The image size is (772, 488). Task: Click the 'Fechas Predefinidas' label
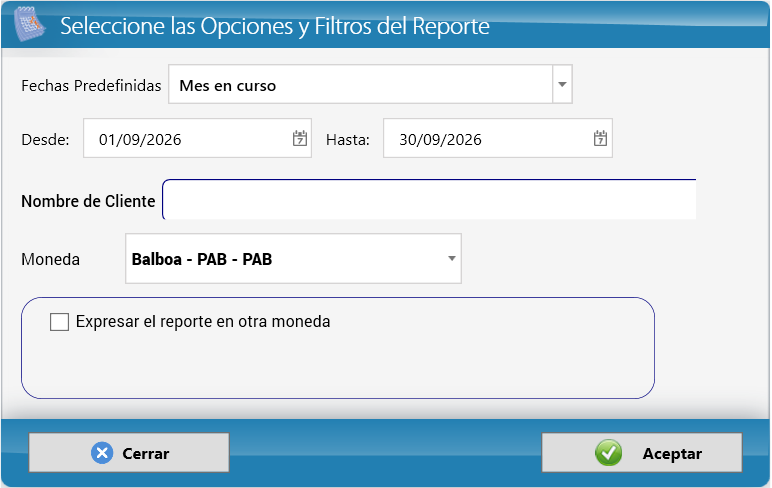click(x=91, y=86)
